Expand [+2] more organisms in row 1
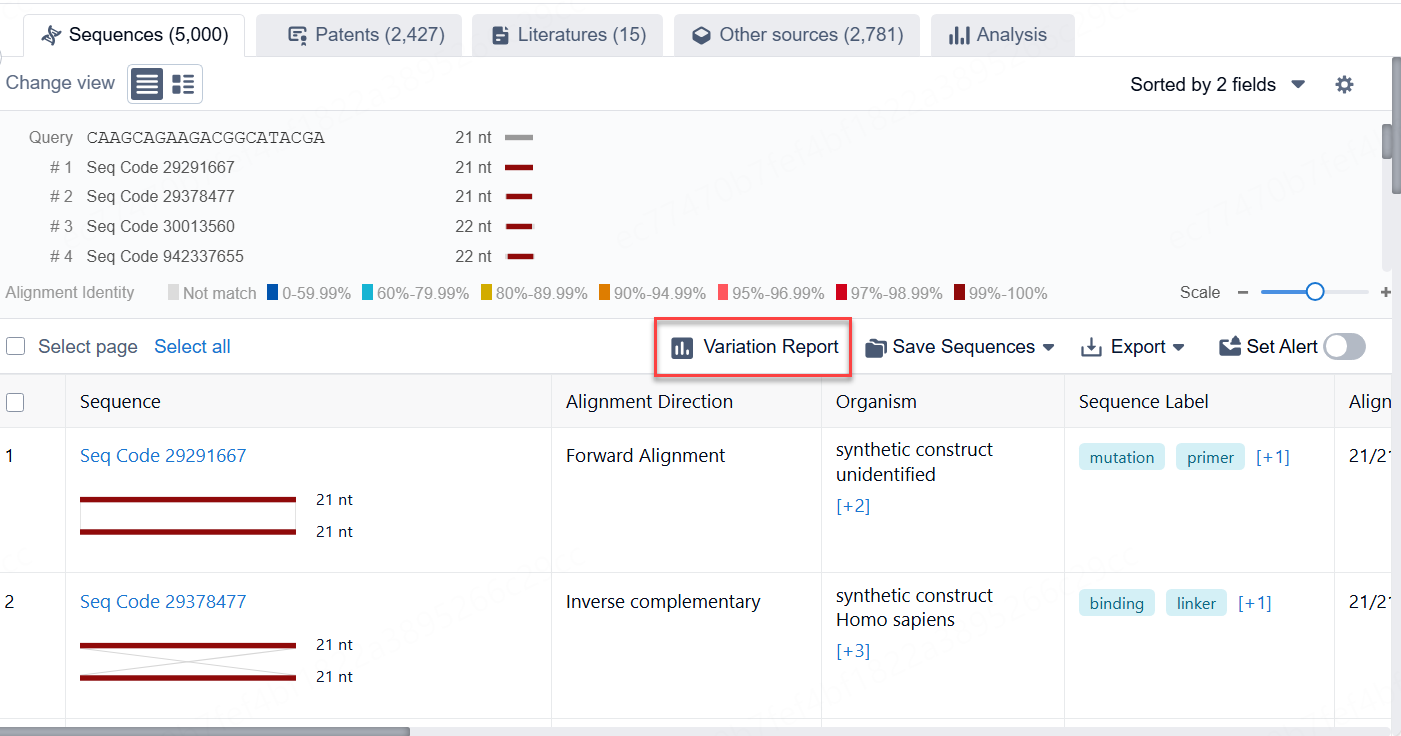This screenshot has height=736, width=1401. (x=852, y=506)
